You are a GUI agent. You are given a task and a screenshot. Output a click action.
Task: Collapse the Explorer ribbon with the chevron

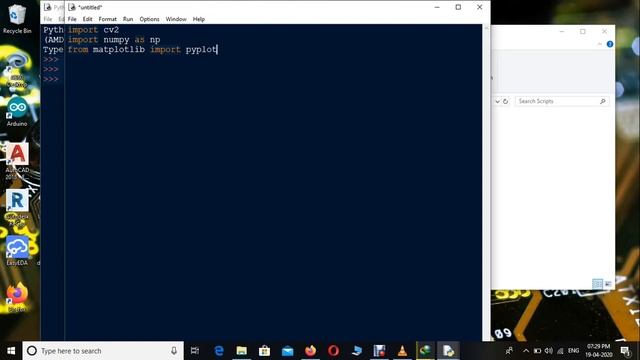600,44
